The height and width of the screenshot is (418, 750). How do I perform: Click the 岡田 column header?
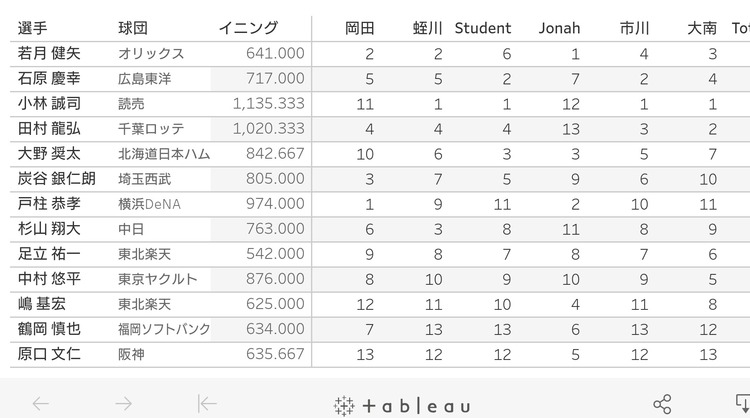360,28
